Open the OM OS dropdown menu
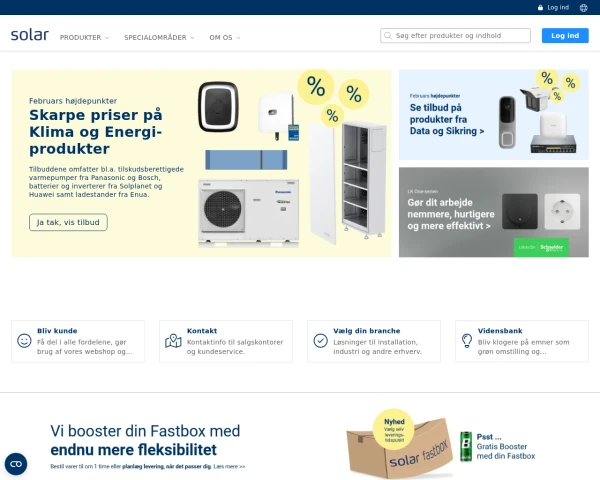The image size is (600, 480). [225, 38]
